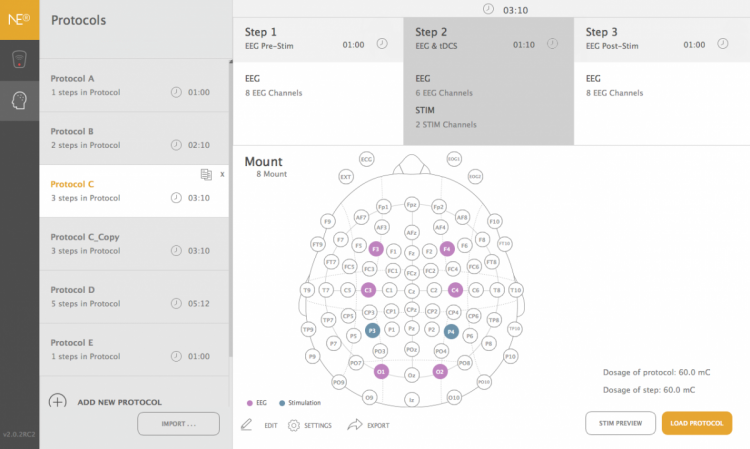Click the pencil Edit icon

click(x=247, y=425)
